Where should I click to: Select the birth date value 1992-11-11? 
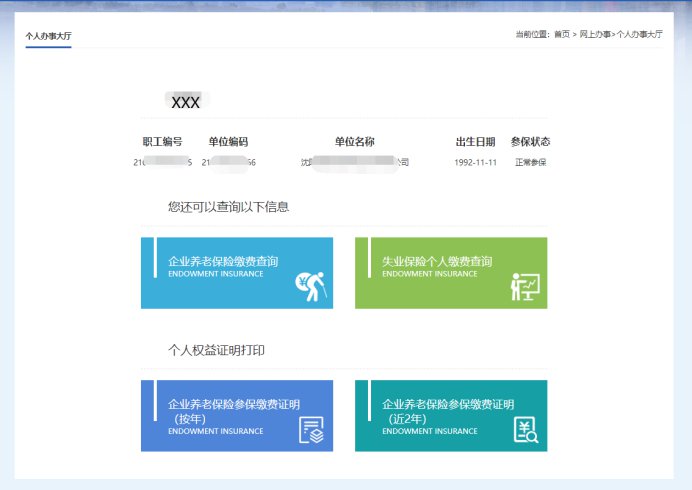(x=475, y=162)
